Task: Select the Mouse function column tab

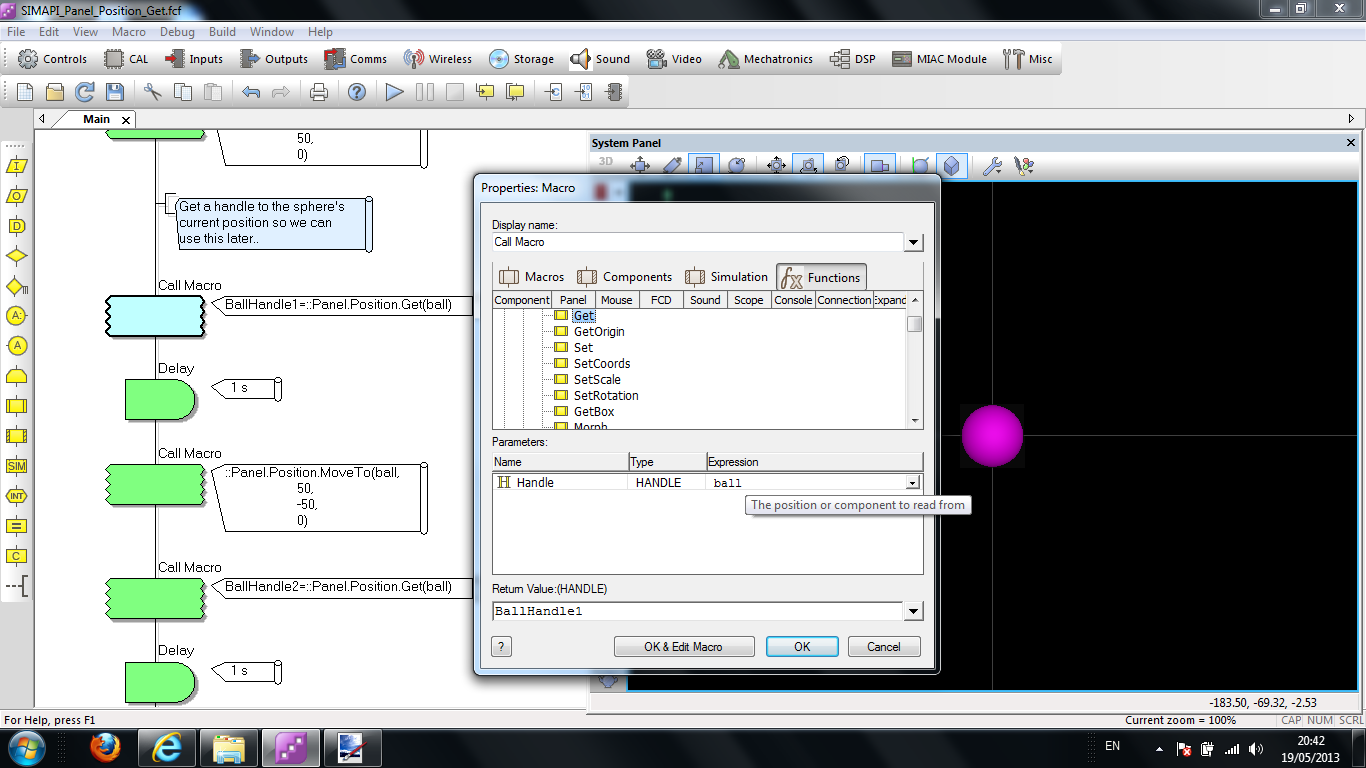Action: [616, 300]
